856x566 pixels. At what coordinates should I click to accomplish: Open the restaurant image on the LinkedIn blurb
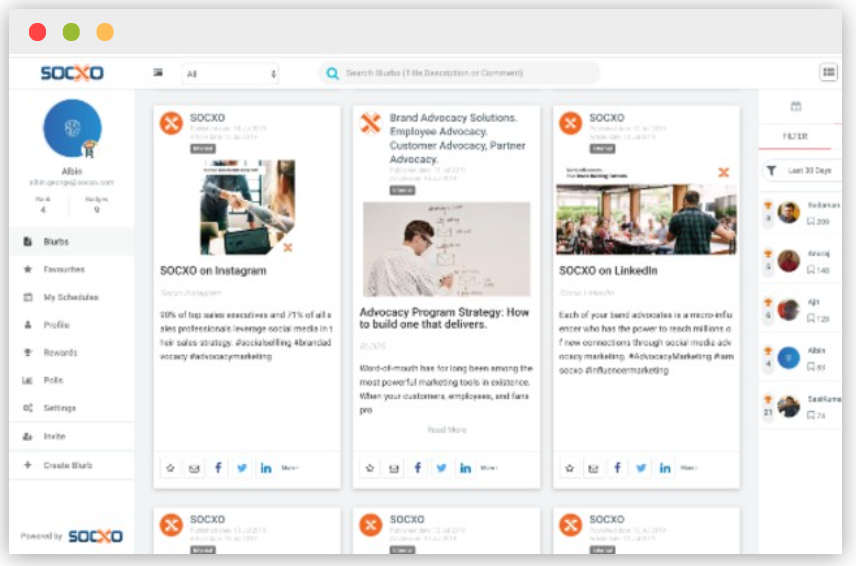coord(646,208)
